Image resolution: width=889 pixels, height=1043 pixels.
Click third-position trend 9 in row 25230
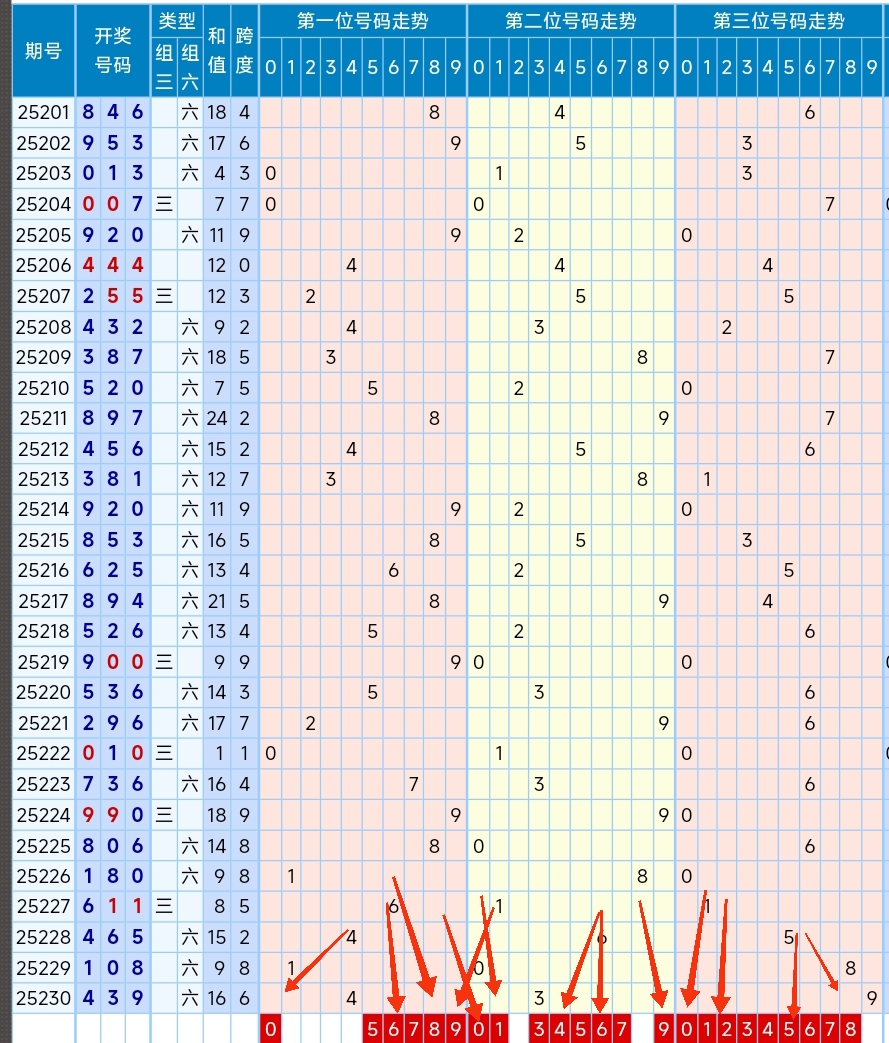872,998
